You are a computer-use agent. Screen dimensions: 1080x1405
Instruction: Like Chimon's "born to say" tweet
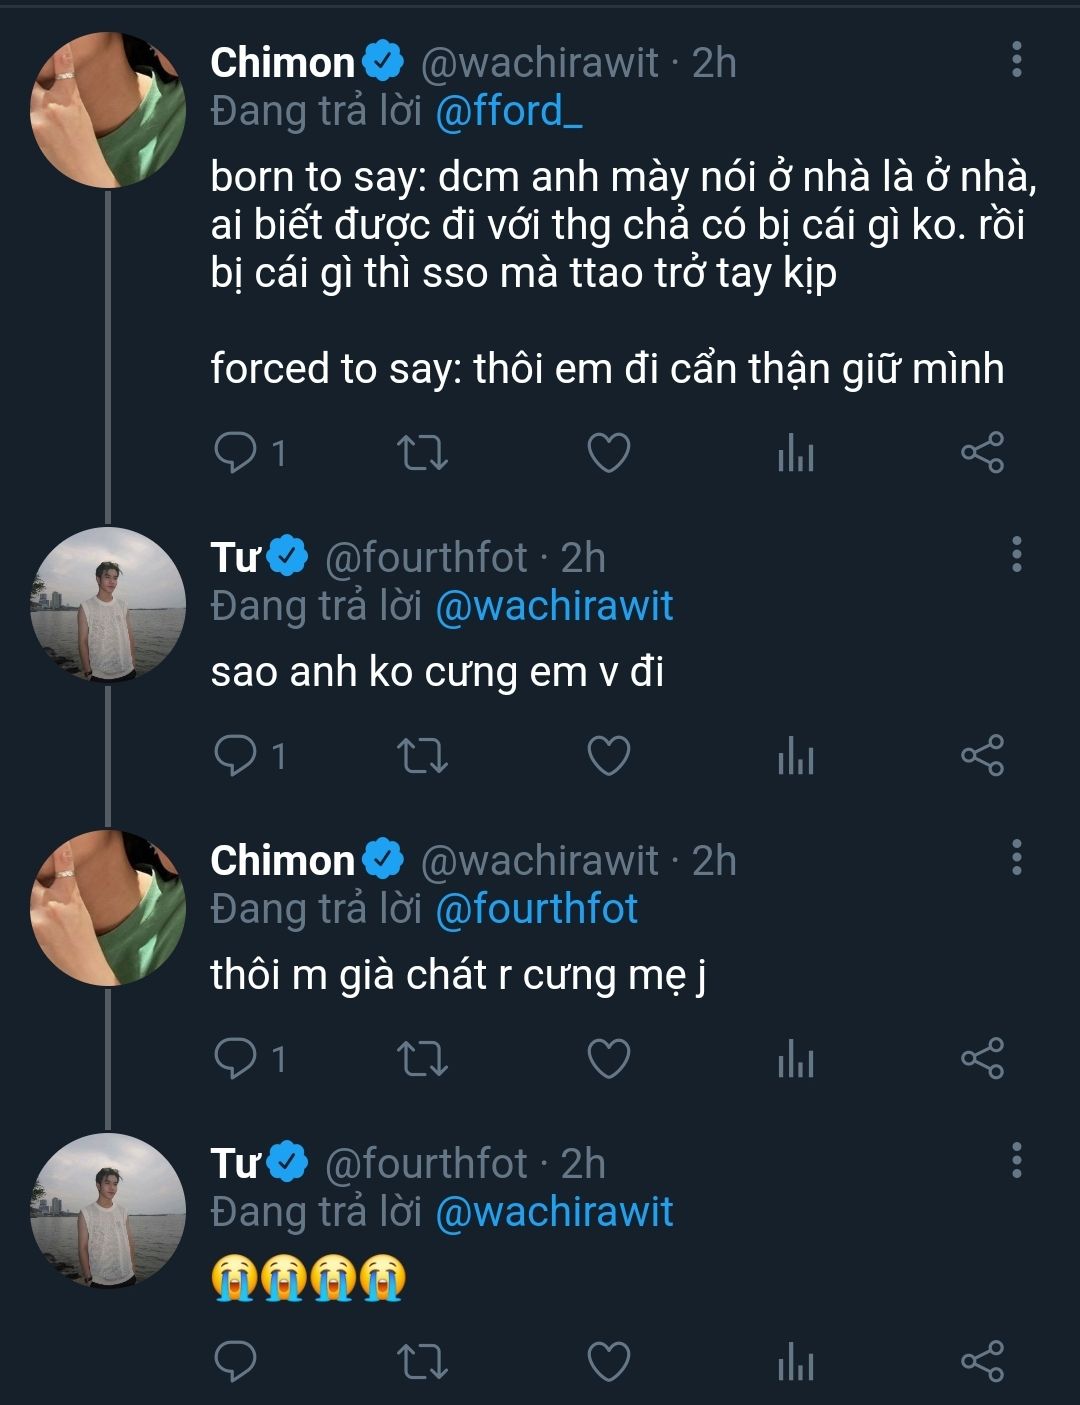pyautogui.click(x=608, y=454)
